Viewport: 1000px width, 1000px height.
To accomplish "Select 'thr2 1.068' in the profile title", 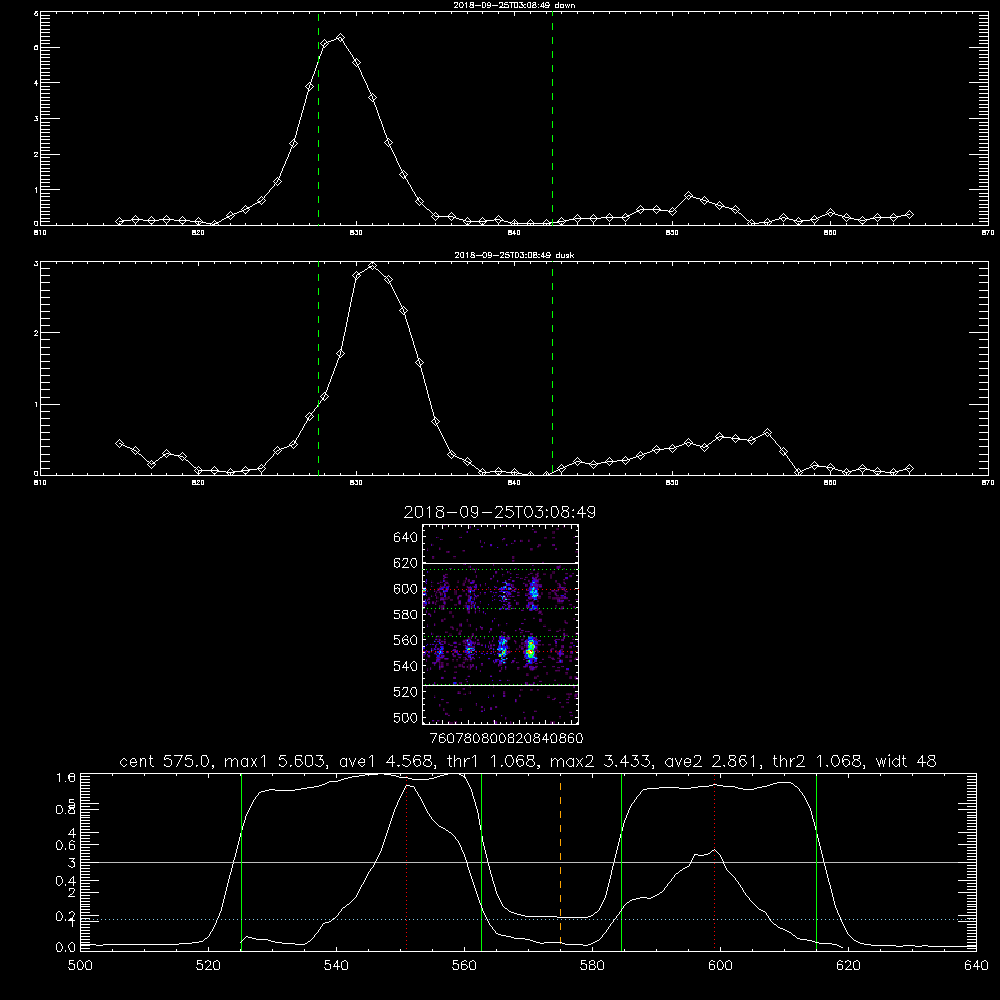I will tap(818, 761).
